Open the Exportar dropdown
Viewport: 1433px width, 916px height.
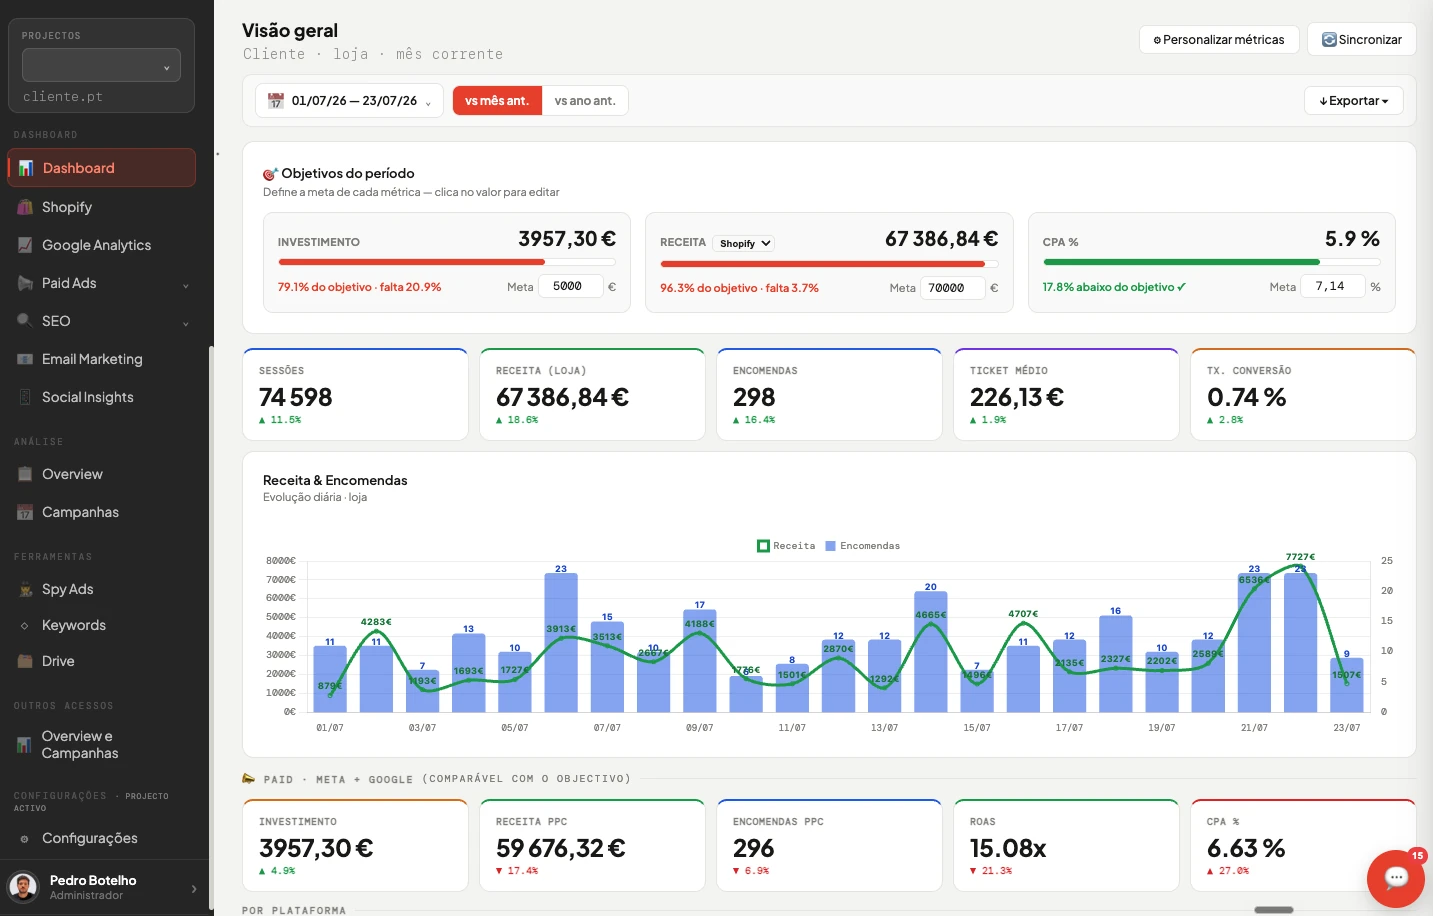[x=1353, y=101]
